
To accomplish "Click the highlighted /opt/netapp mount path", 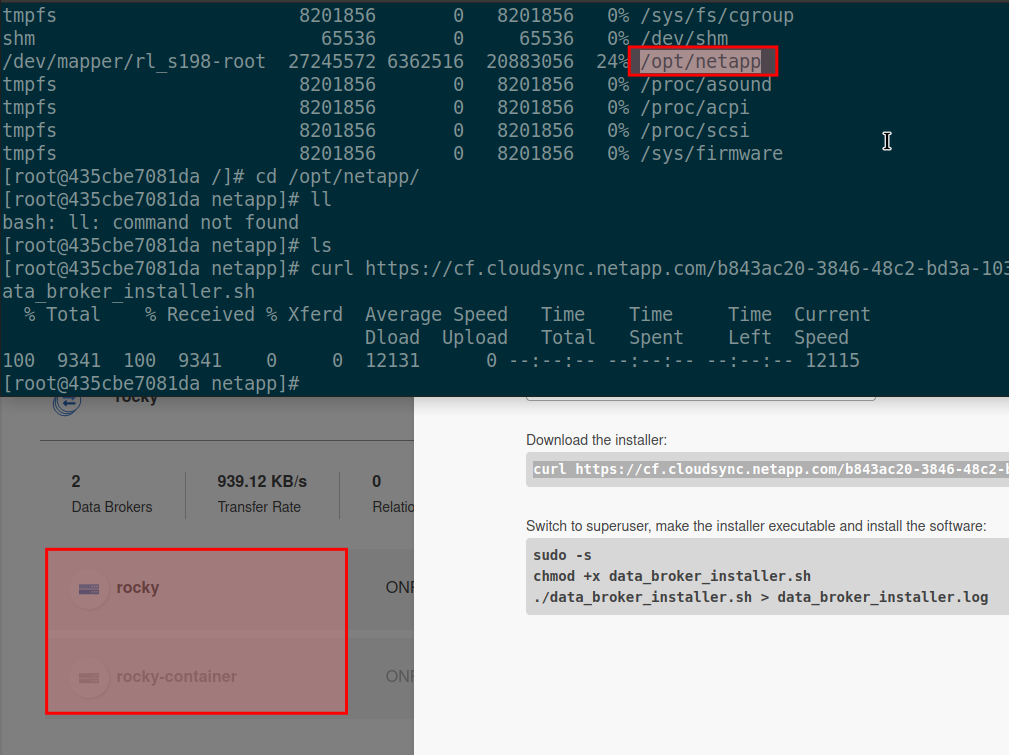I will tap(701, 62).
